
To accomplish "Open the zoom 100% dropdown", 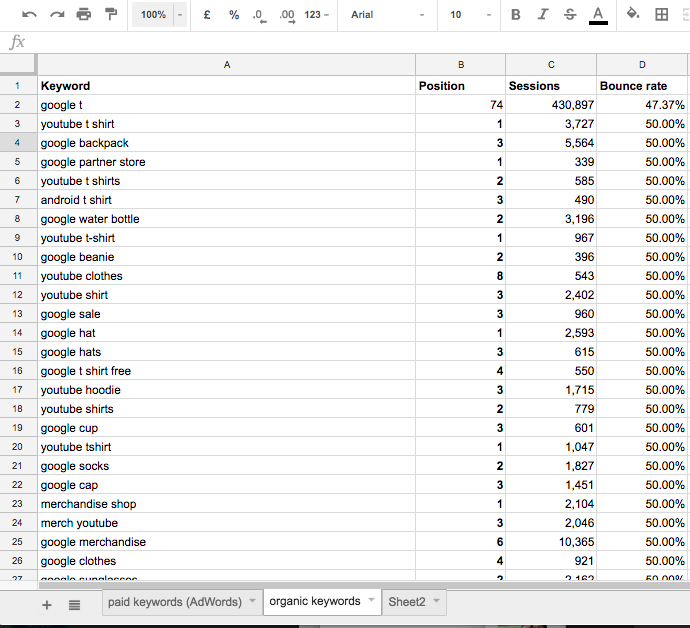I will click(159, 15).
